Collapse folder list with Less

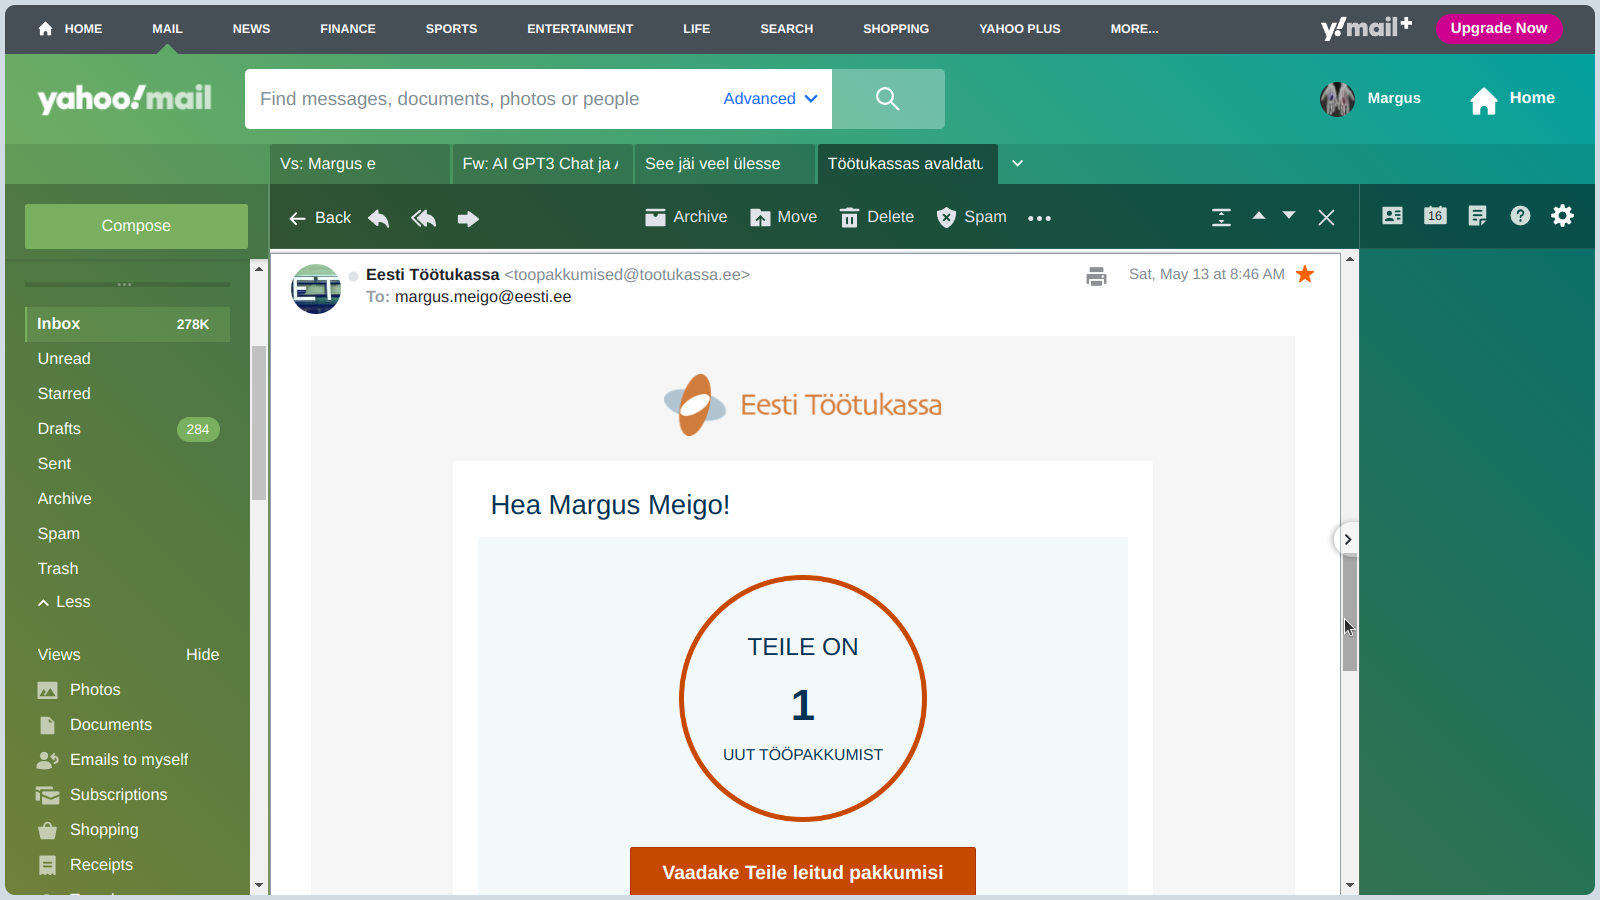click(64, 602)
